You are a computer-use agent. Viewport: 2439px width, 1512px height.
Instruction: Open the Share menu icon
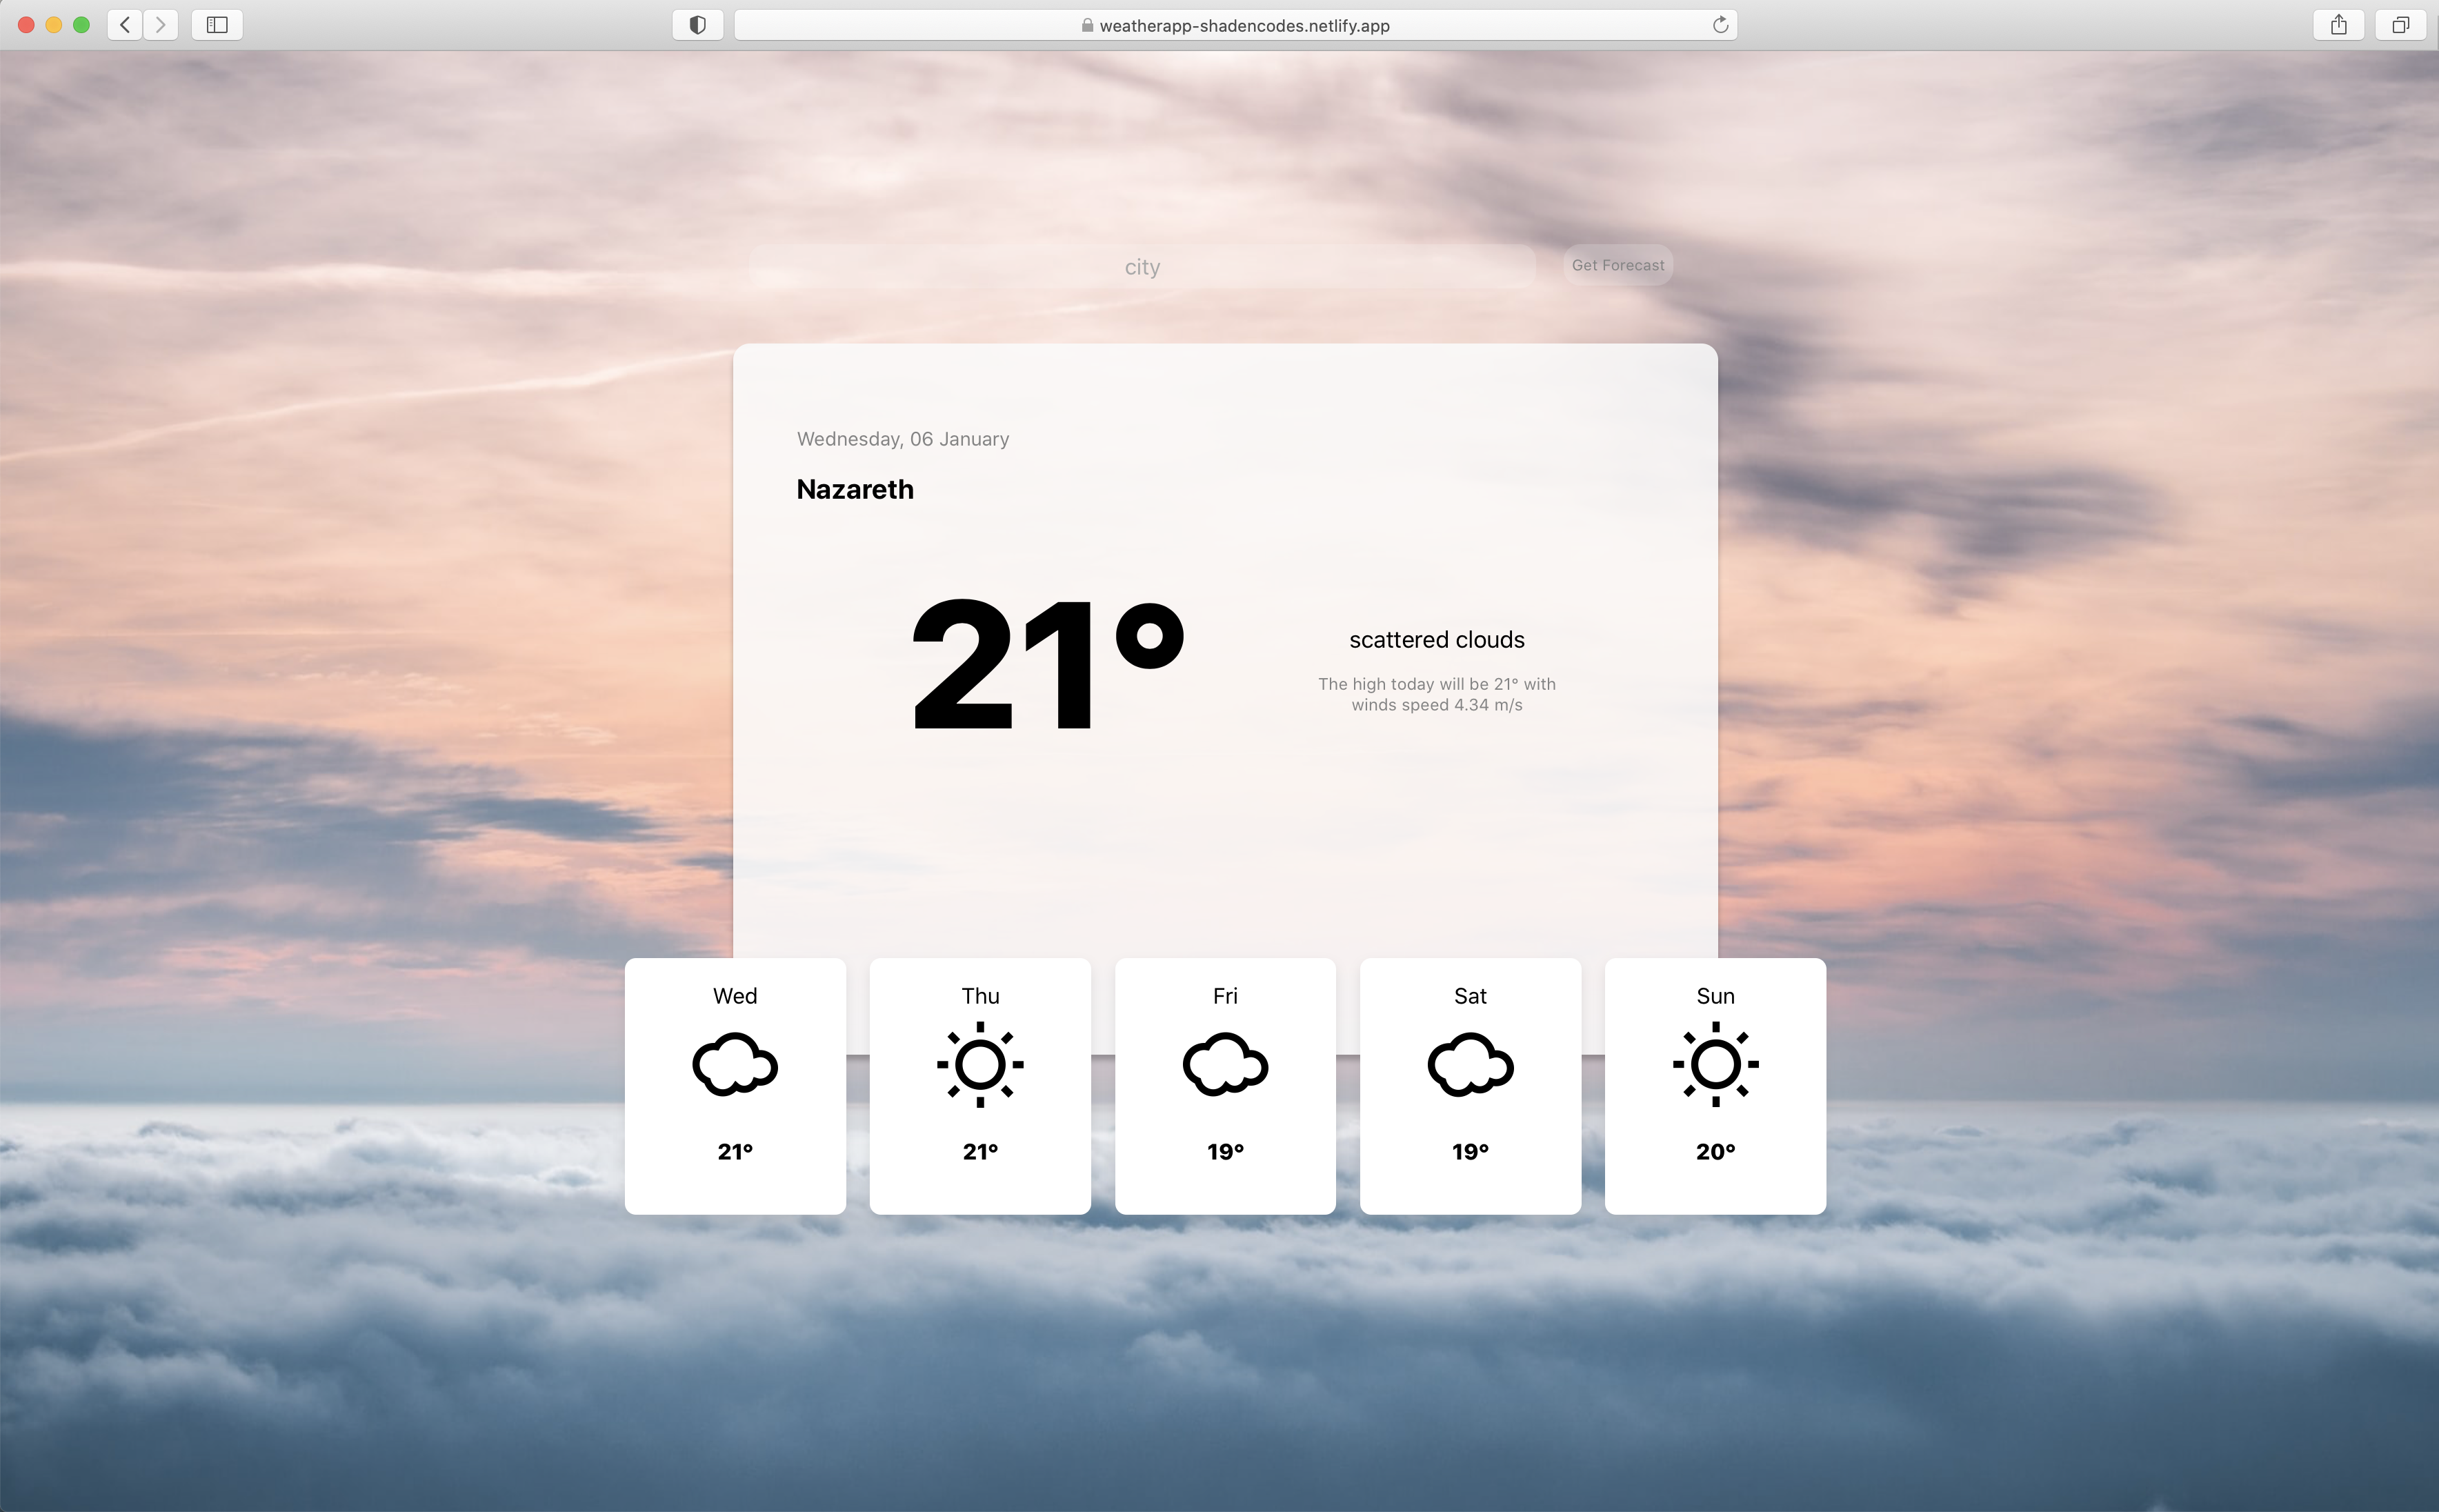pyautogui.click(x=2338, y=25)
